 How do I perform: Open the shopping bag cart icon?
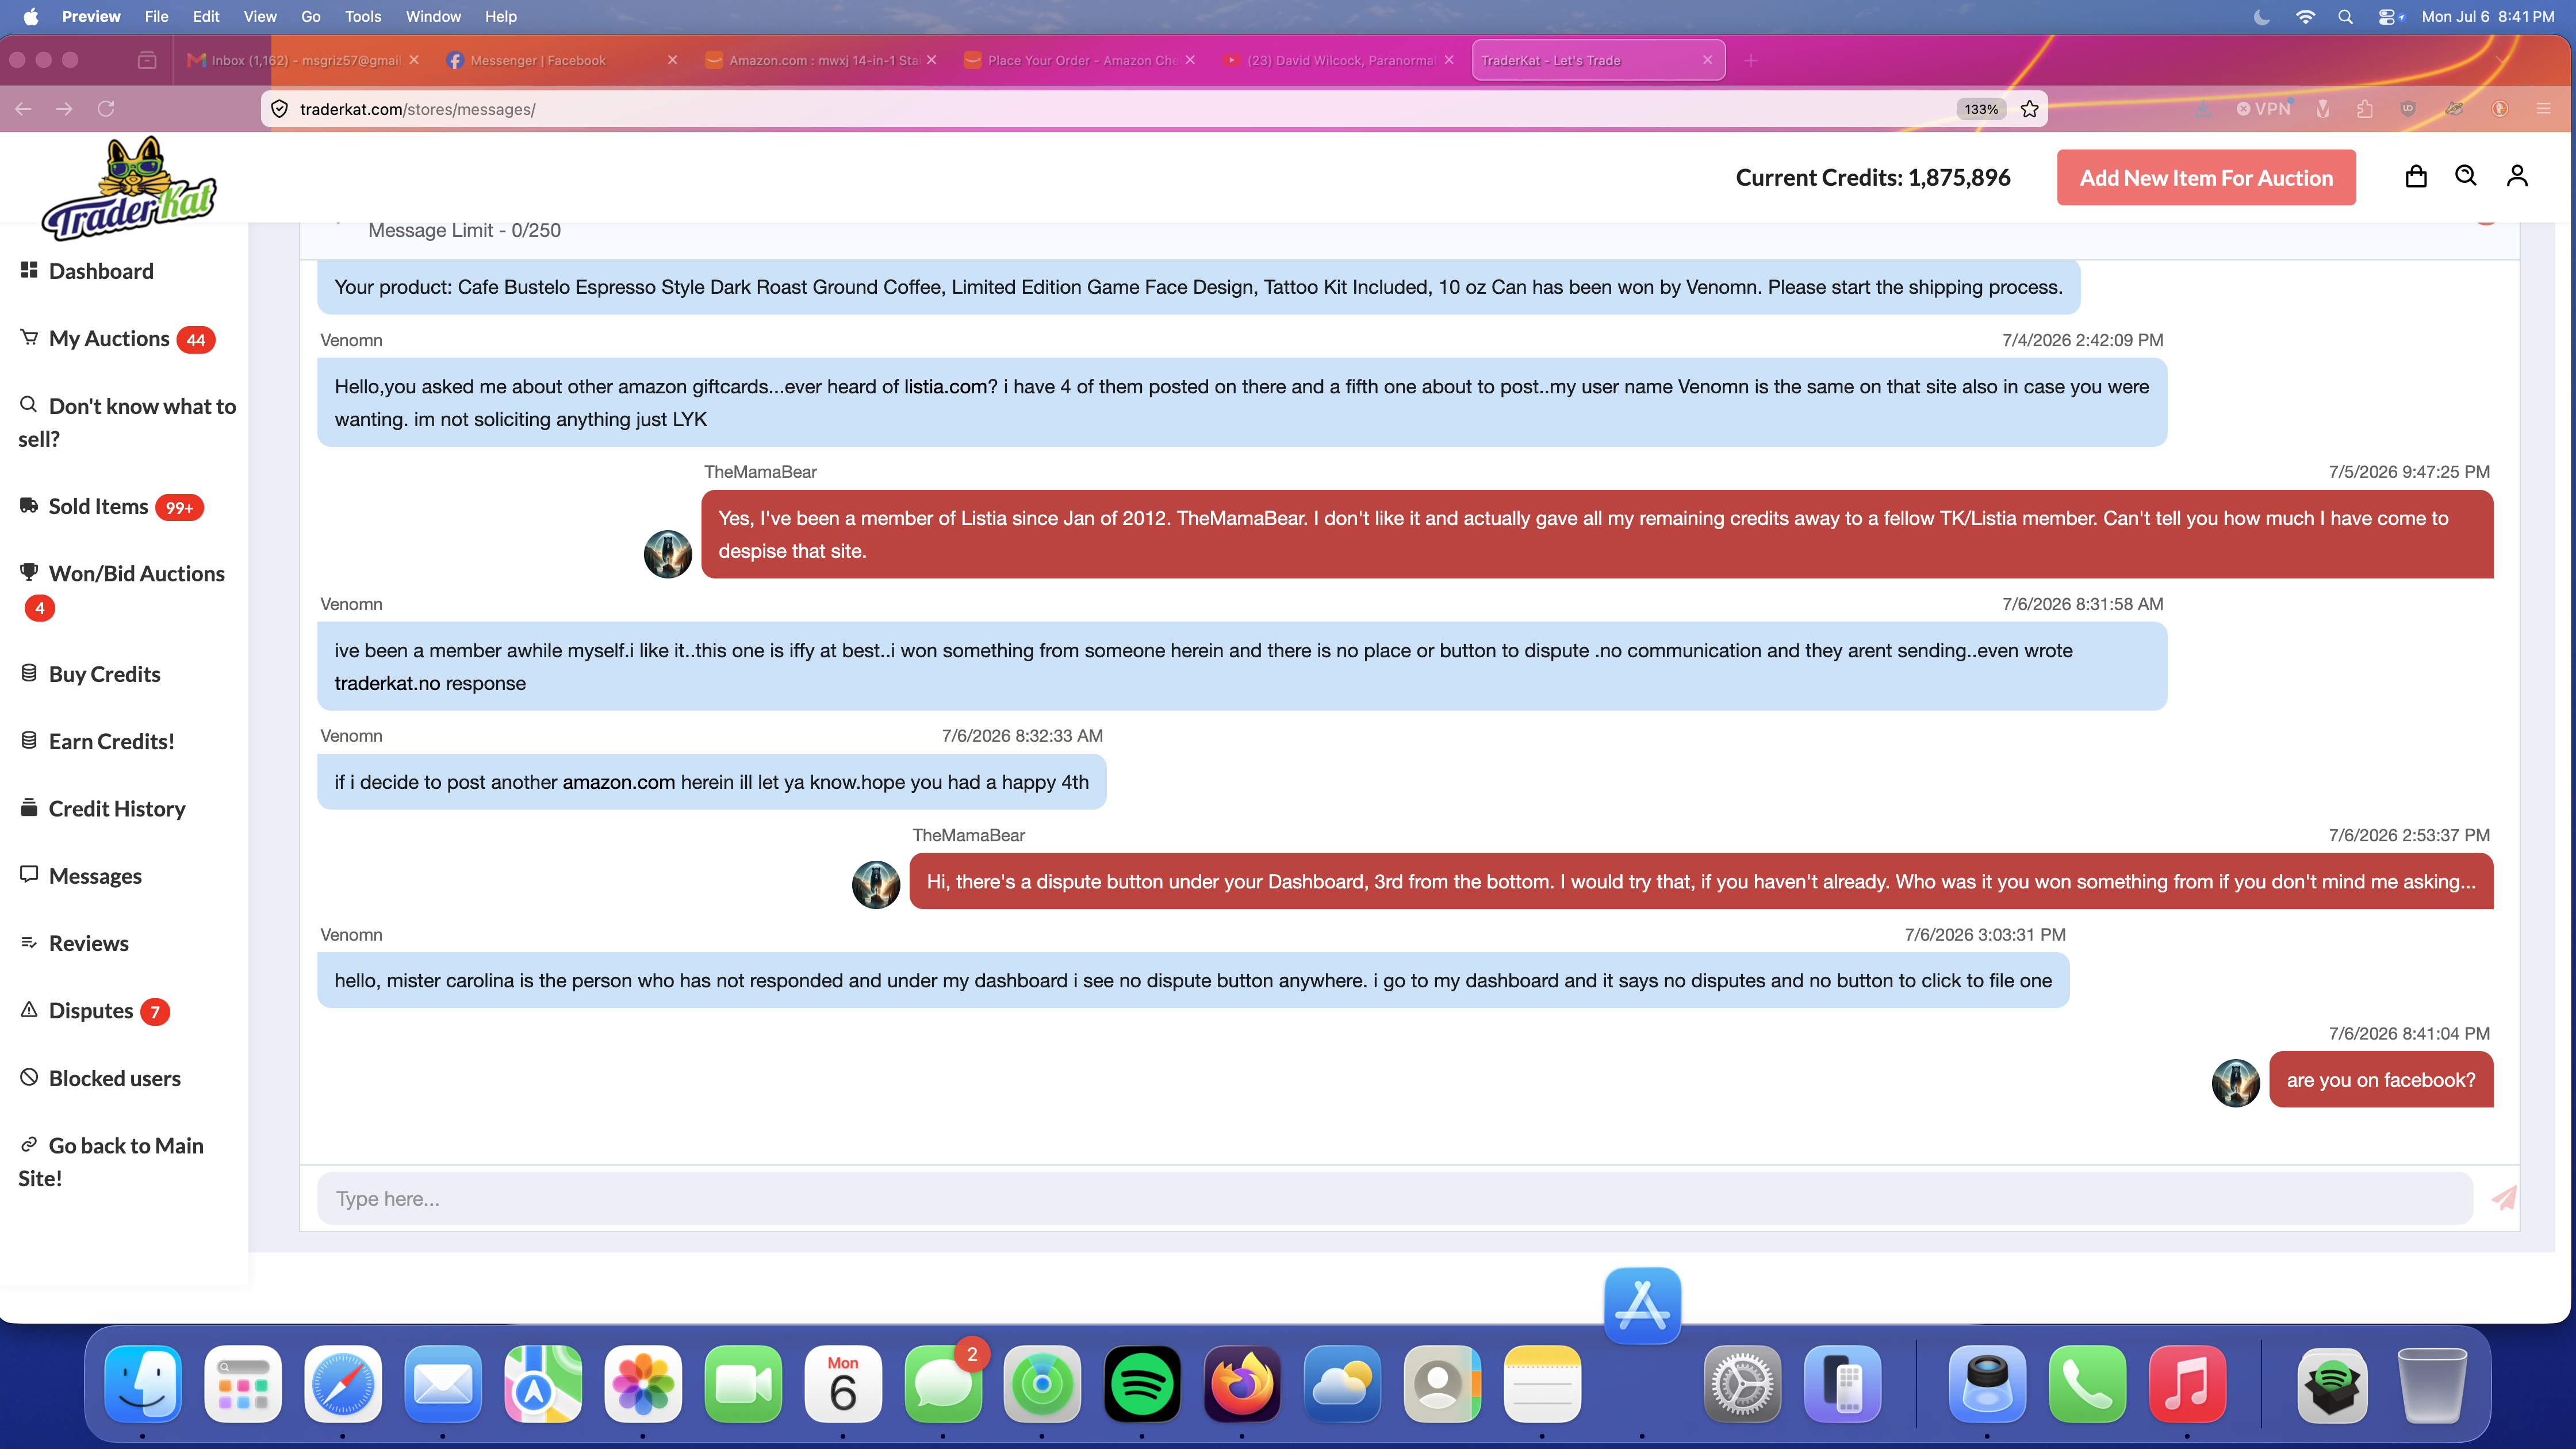[2415, 177]
